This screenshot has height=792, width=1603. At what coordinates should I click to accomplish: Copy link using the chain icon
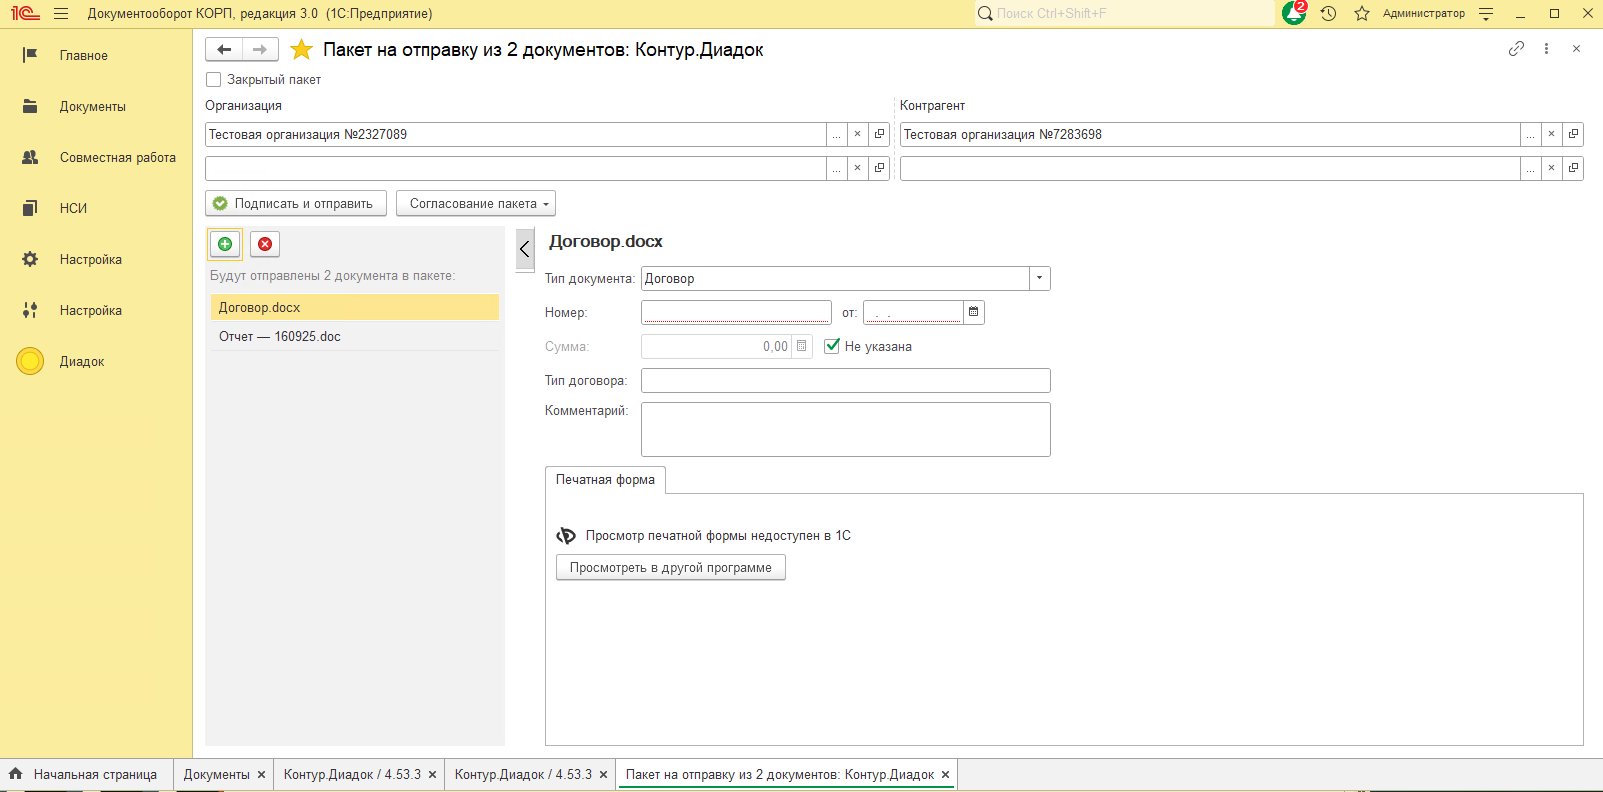(x=1516, y=49)
